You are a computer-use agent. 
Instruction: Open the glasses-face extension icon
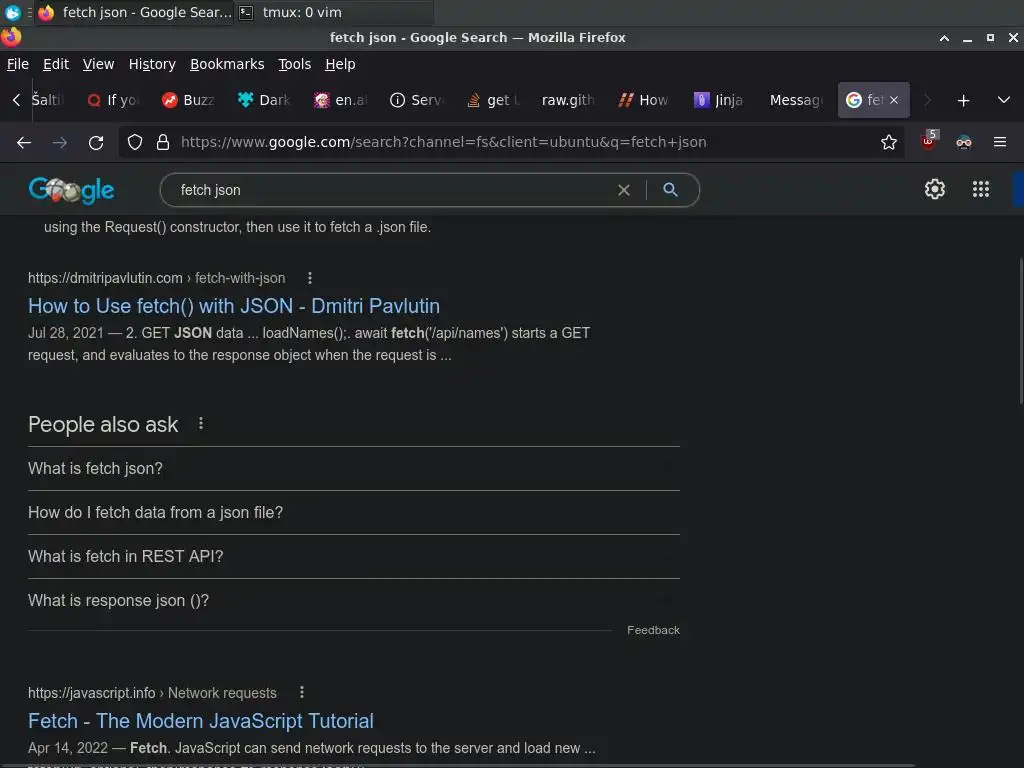pos(964,142)
